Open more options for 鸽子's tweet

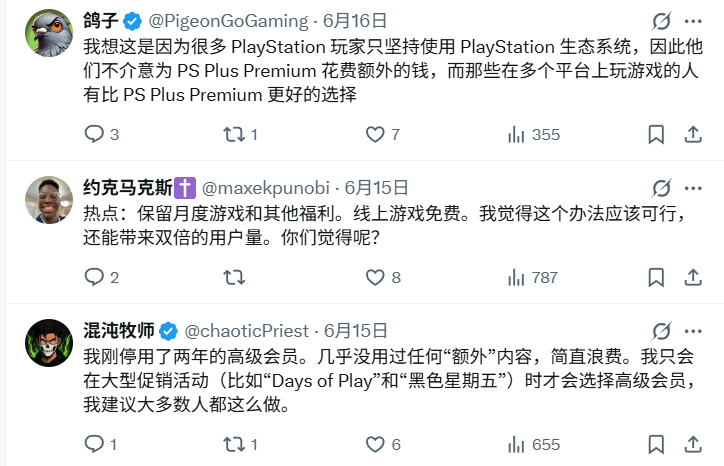(692, 20)
